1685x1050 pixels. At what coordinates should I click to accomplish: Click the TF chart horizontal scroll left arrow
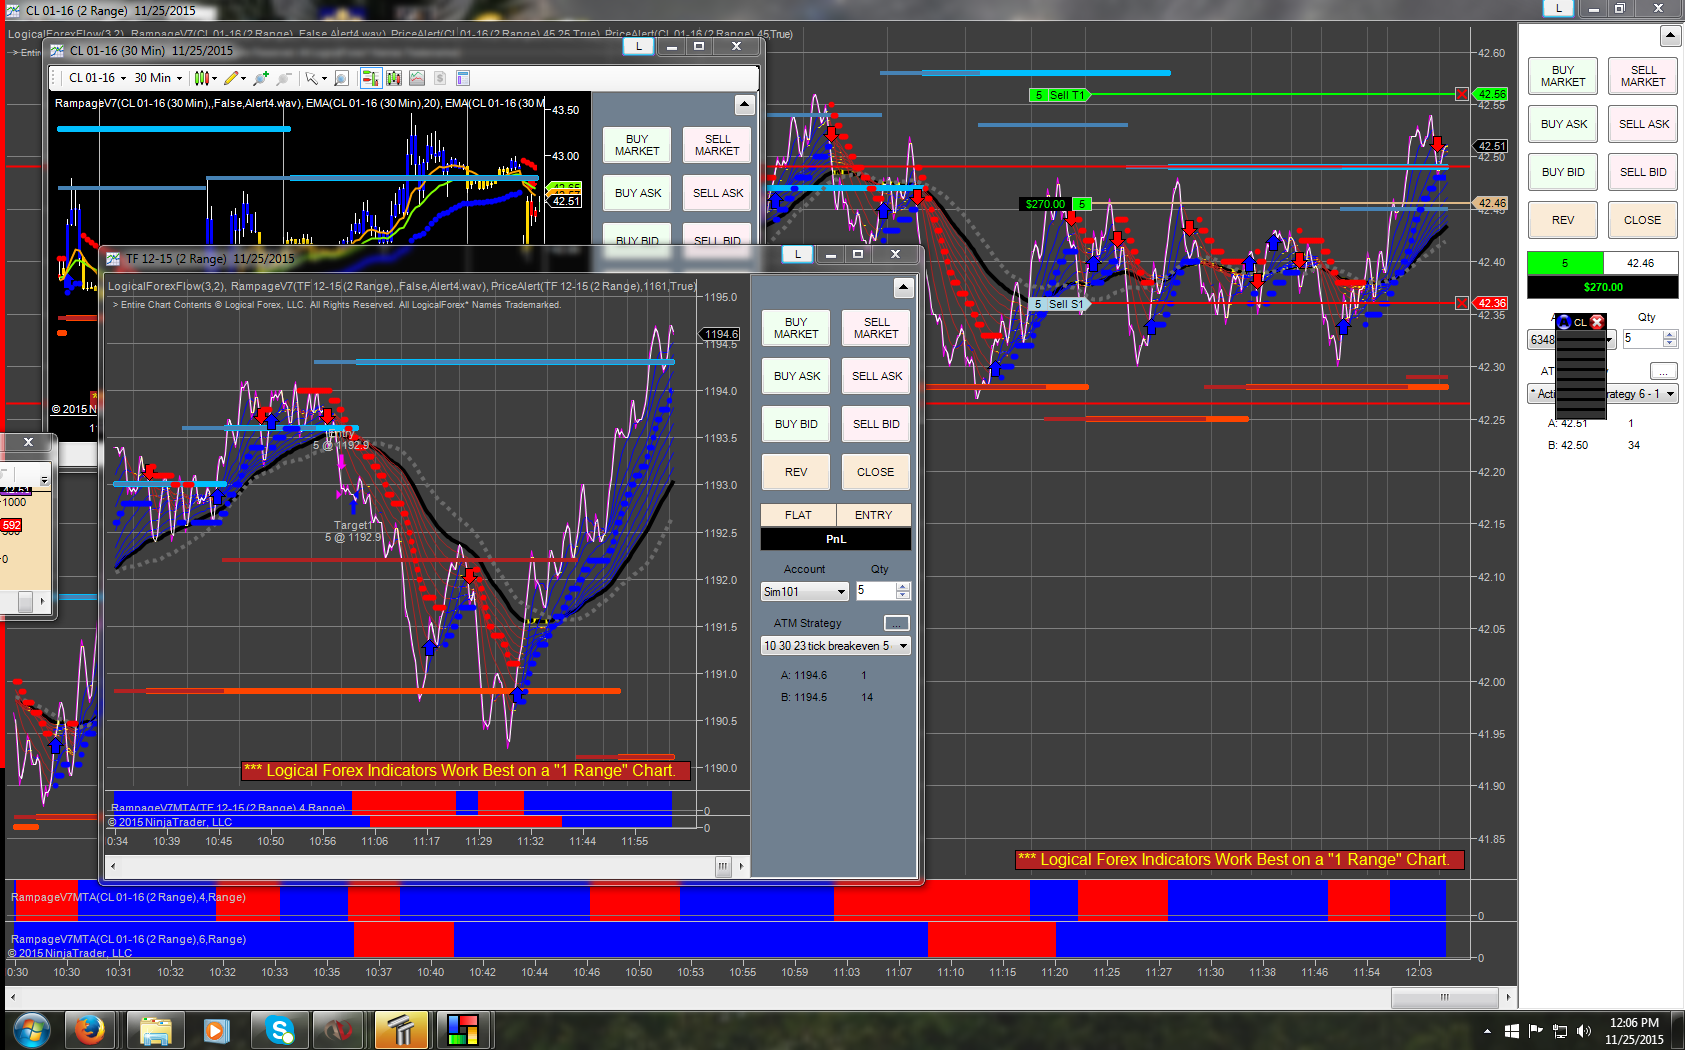pos(113,866)
